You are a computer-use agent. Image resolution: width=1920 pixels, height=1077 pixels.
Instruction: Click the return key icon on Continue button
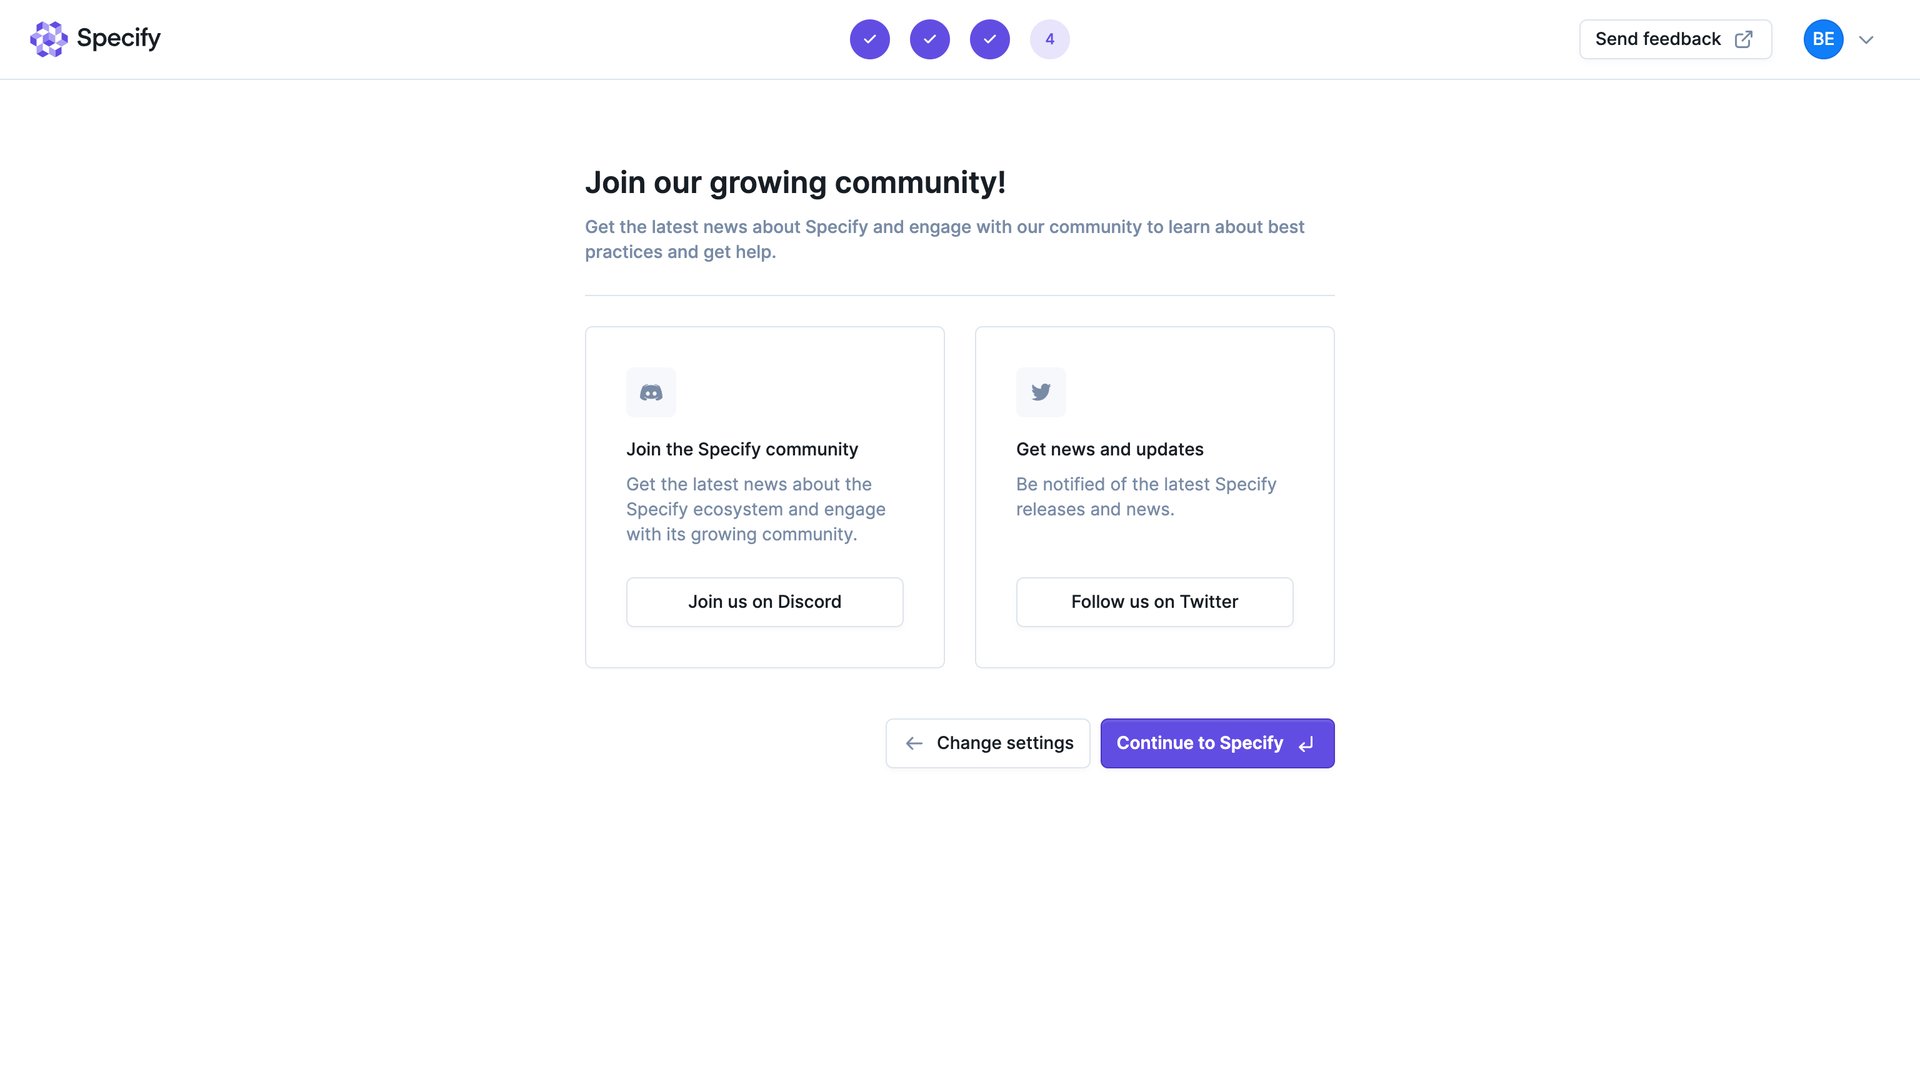click(x=1305, y=744)
